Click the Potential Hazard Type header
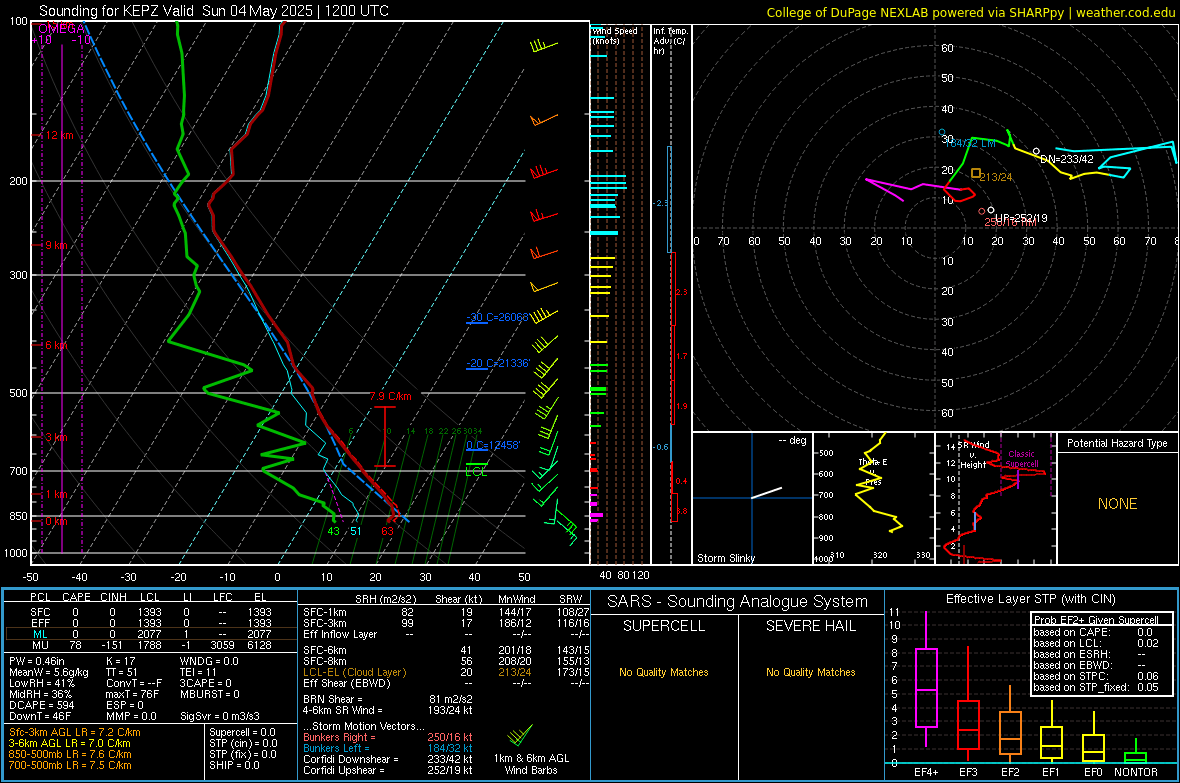This screenshot has width=1180, height=783. (x=1117, y=443)
